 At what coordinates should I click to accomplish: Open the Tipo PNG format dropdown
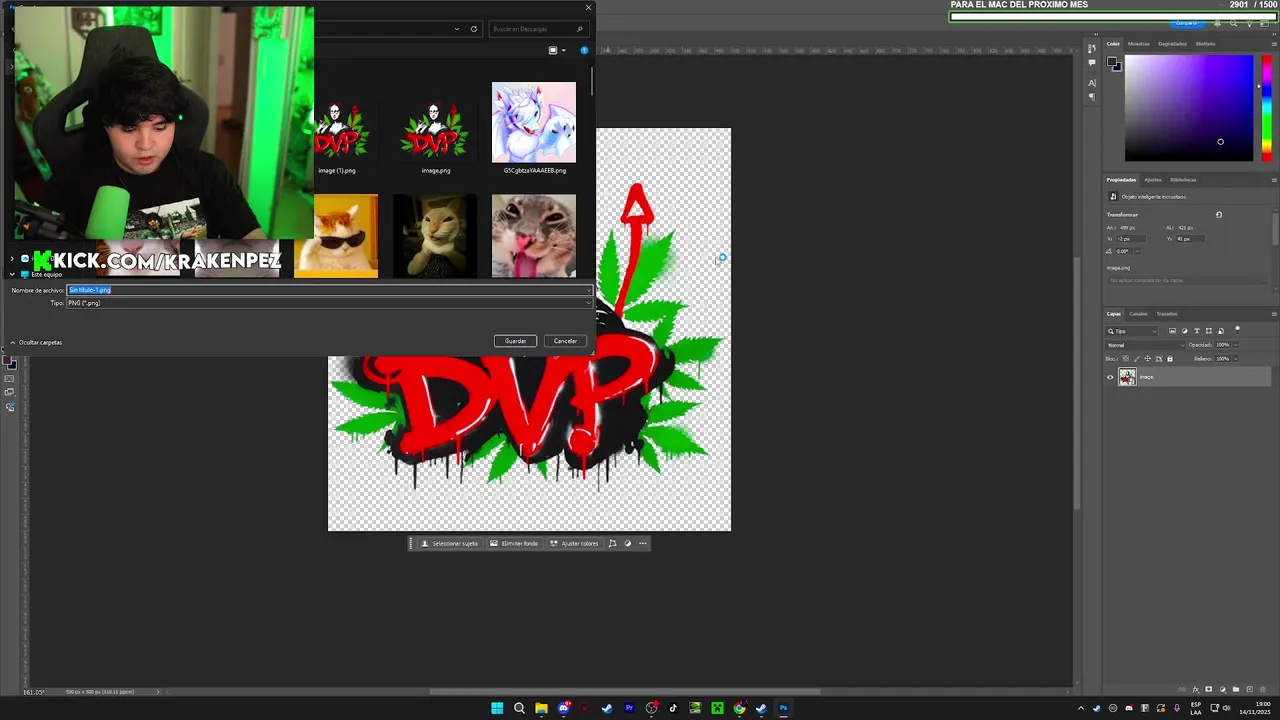coord(329,303)
